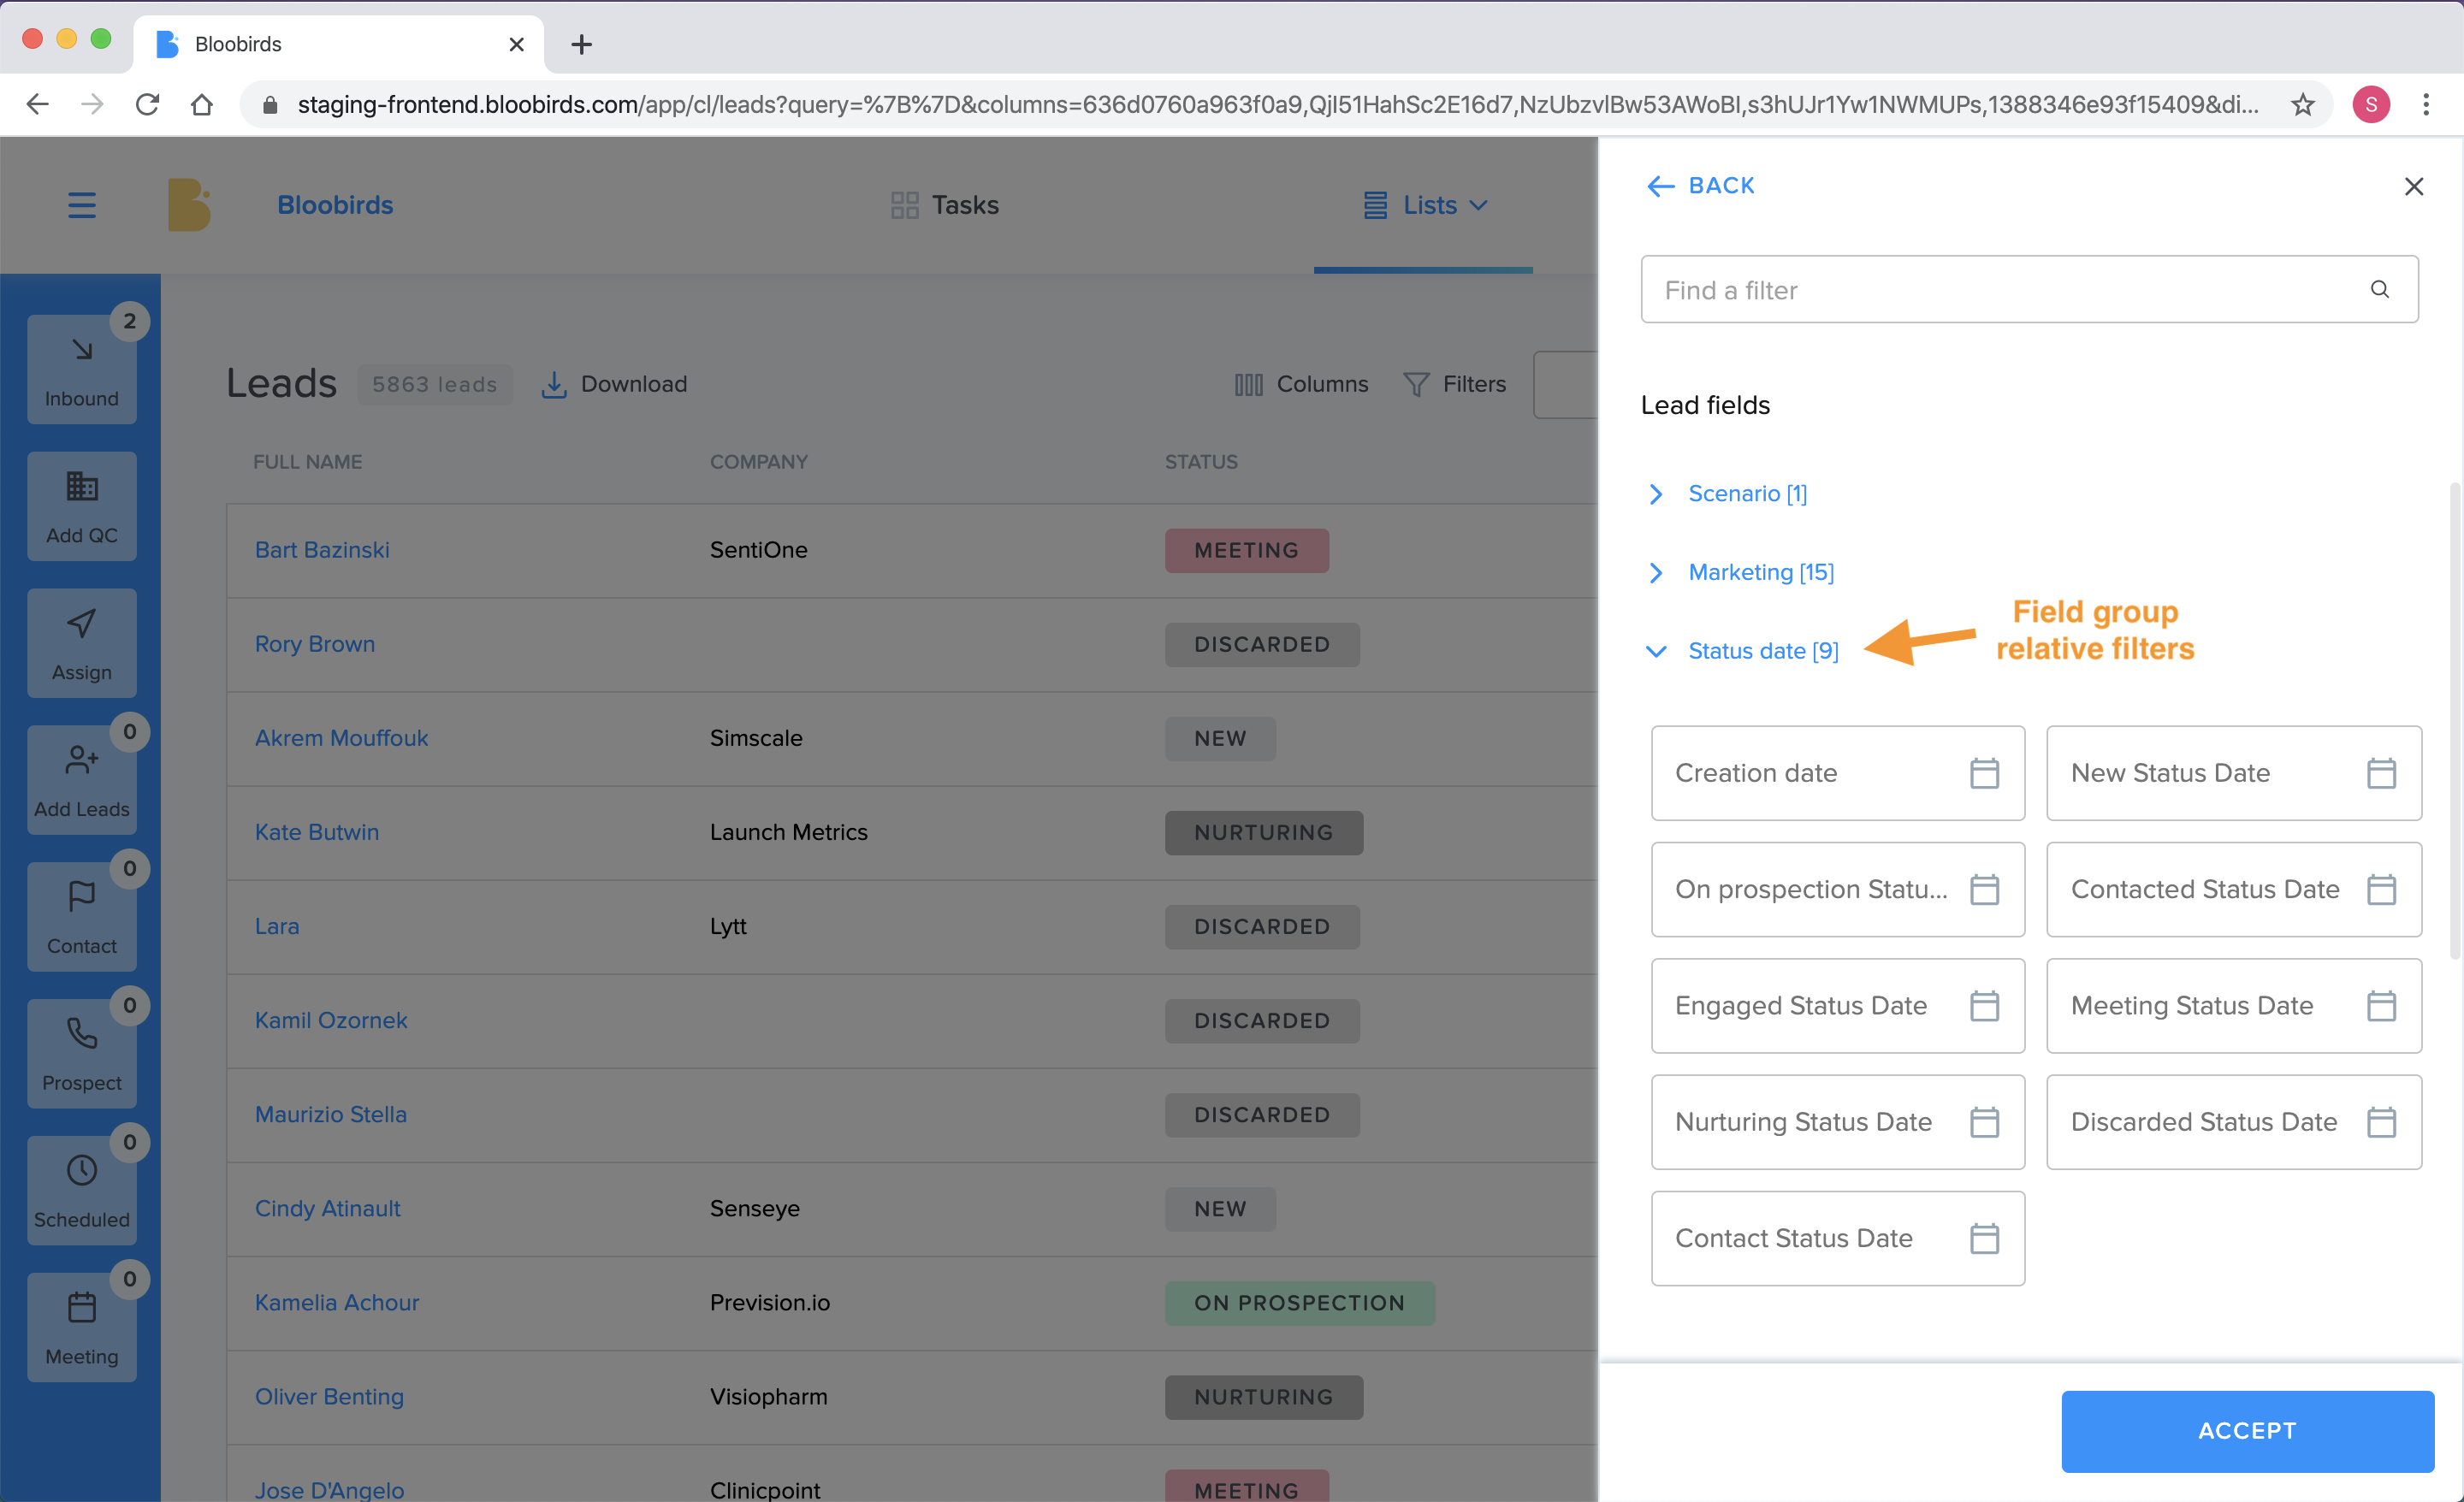Image resolution: width=2464 pixels, height=1502 pixels.
Task: Open the Scheduled clock shortcut
Action: point(82,1191)
